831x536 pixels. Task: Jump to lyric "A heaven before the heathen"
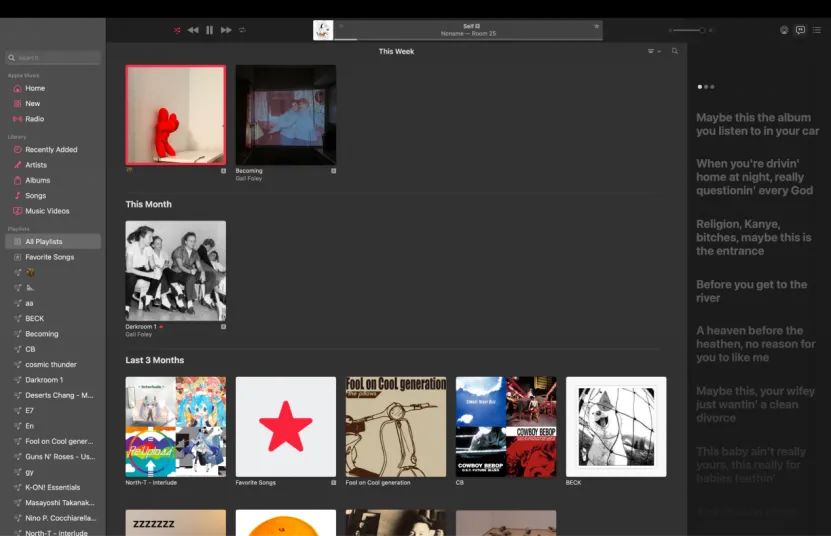coord(756,344)
